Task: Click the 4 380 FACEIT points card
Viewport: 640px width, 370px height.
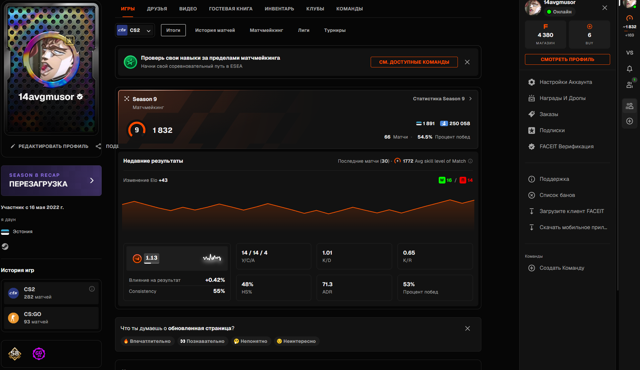Action: click(545, 35)
